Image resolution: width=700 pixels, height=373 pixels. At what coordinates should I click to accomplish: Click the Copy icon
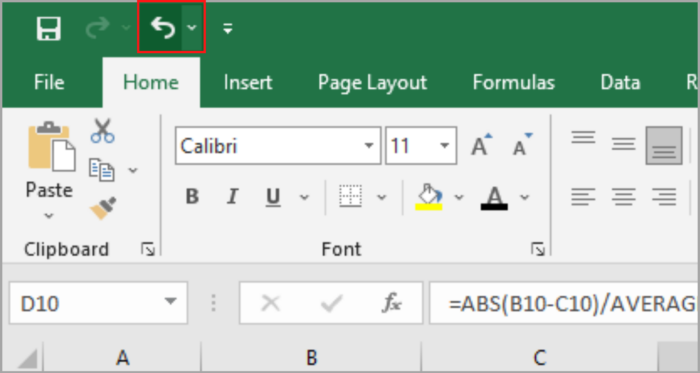pos(102,170)
